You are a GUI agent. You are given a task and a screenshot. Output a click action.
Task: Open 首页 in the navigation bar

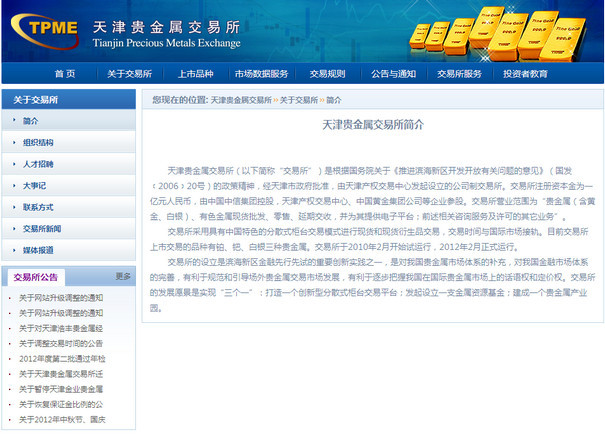(x=65, y=74)
